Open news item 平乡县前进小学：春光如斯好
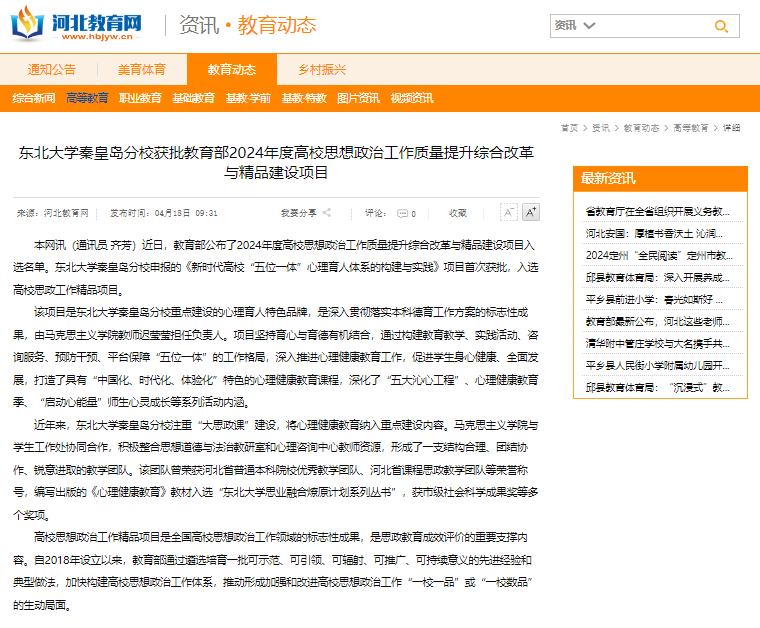760x628 pixels. pyautogui.click(x=654, y=299)
